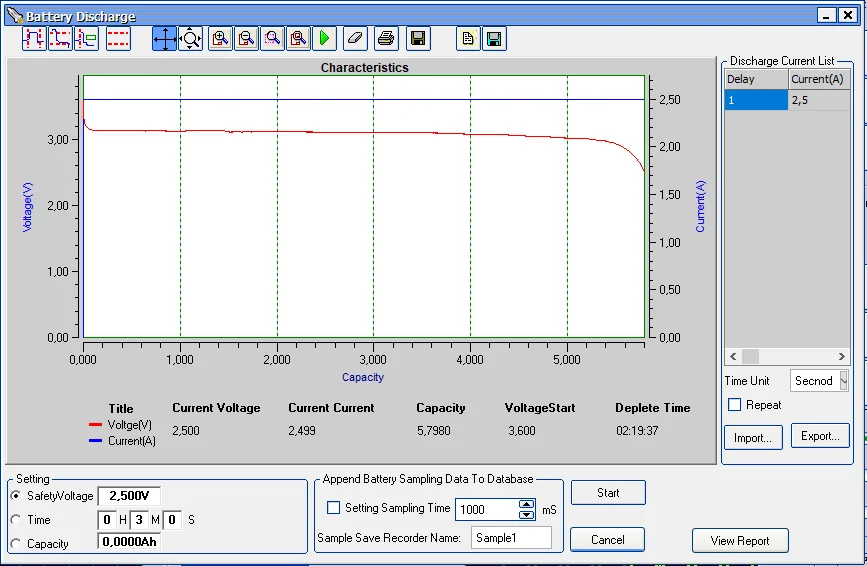This screenshot has width=867, height=566.
Task: Click the eraser clear-chart icon
Action: pyautogui.click(x=355, y=39)
